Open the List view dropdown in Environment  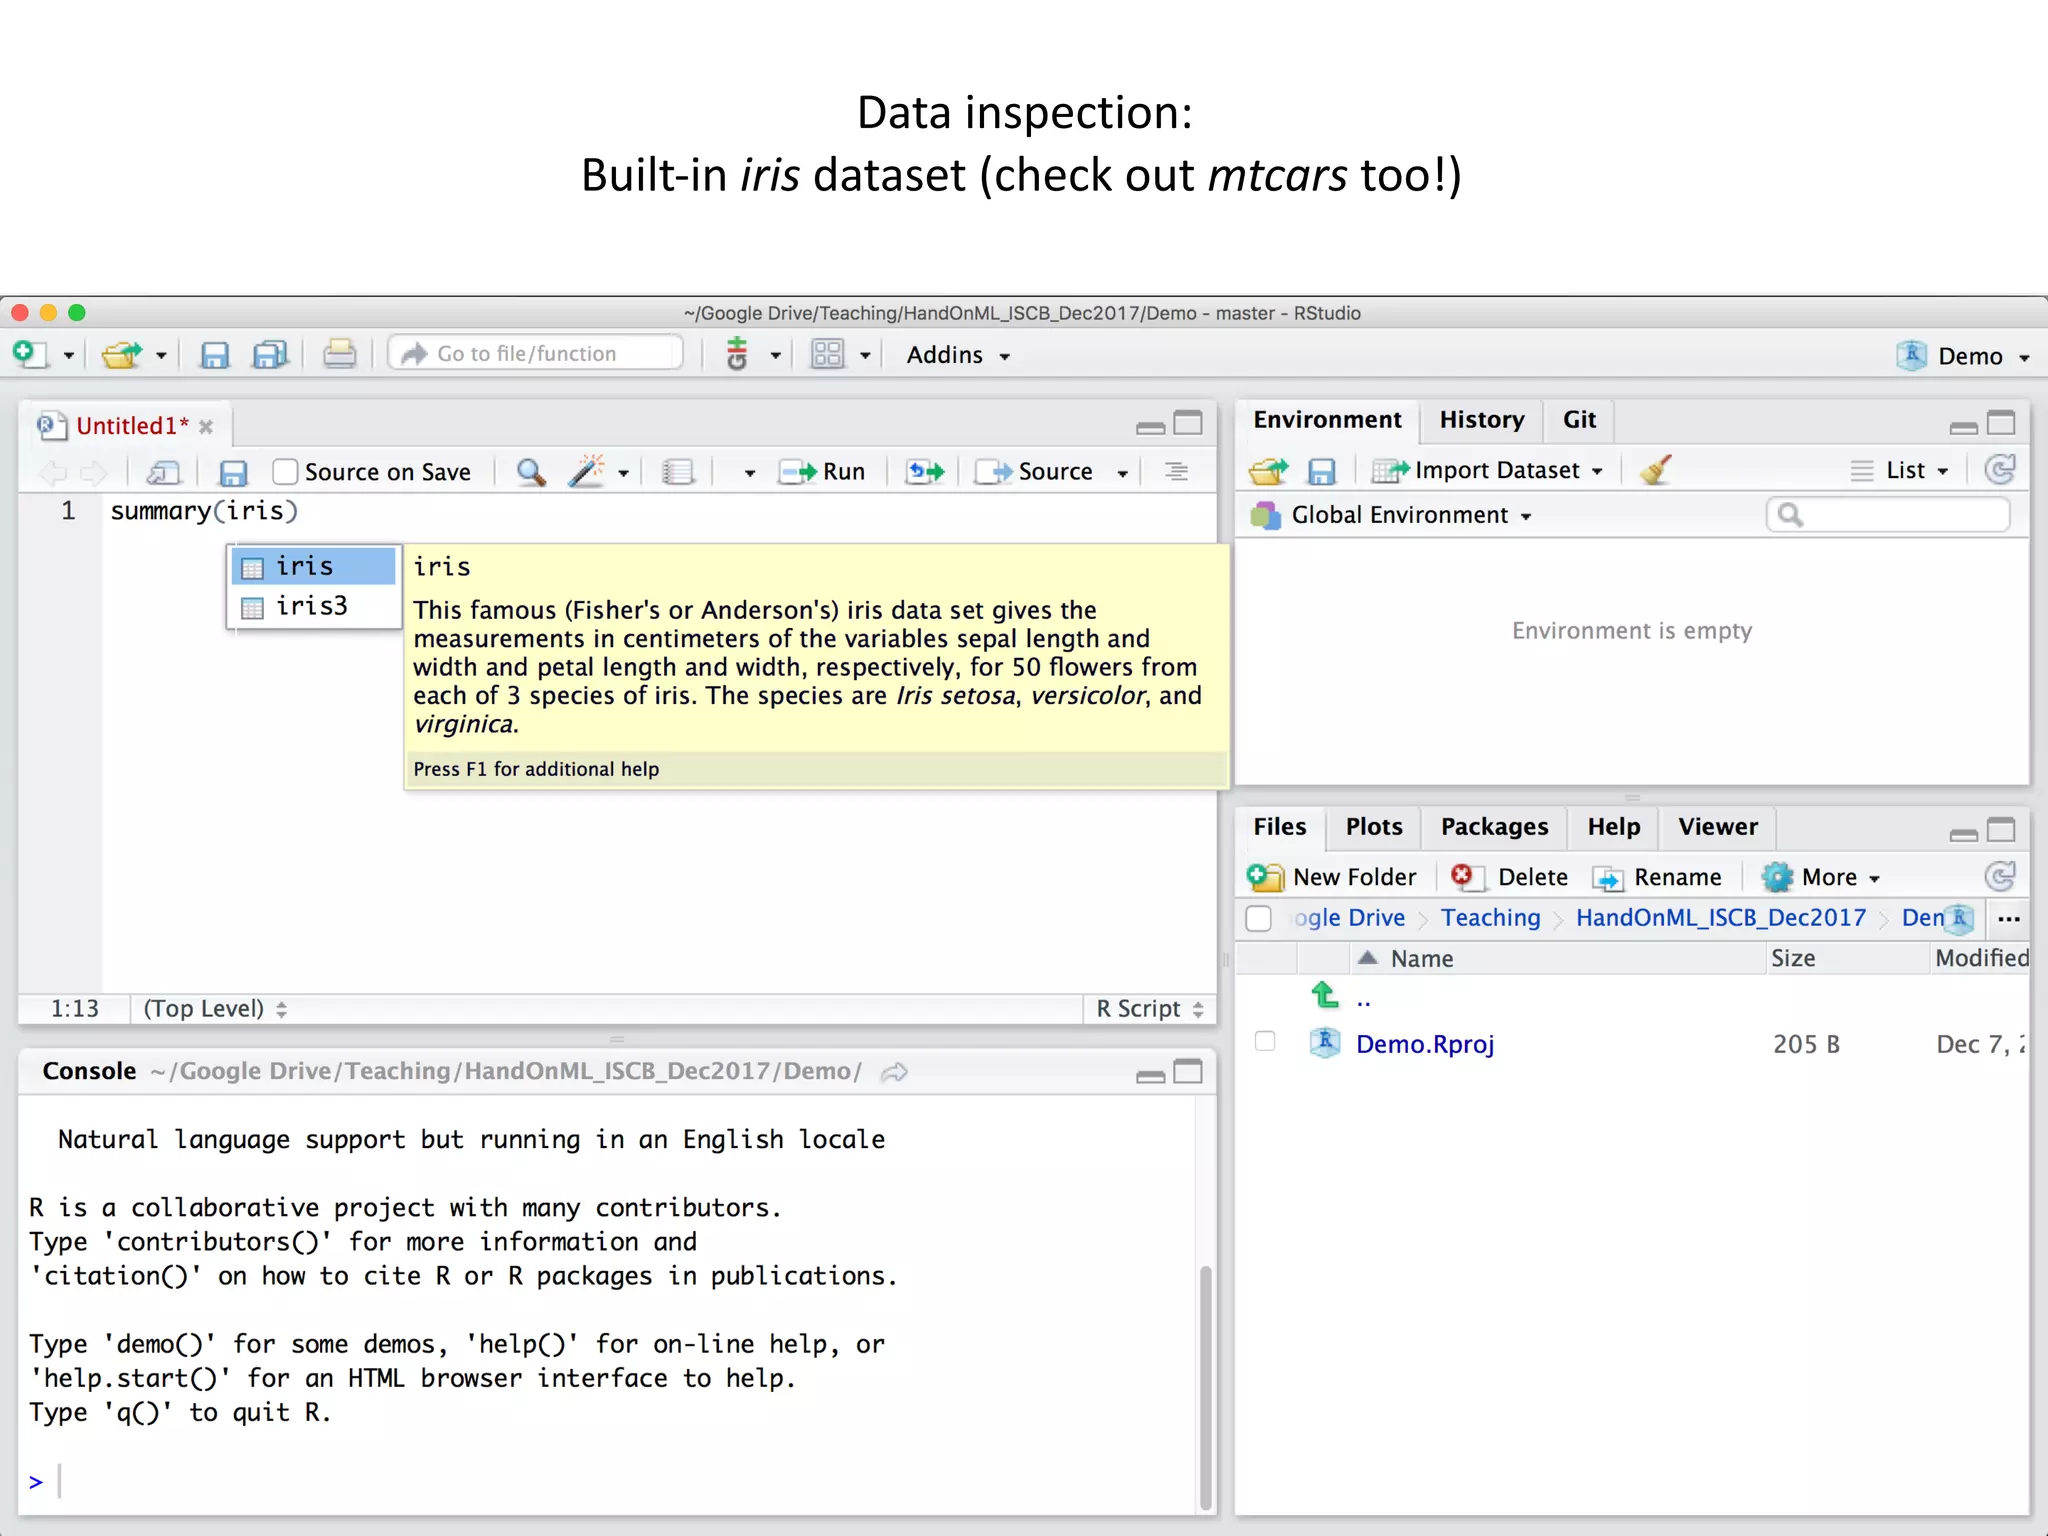click(x=1900, y=470)
